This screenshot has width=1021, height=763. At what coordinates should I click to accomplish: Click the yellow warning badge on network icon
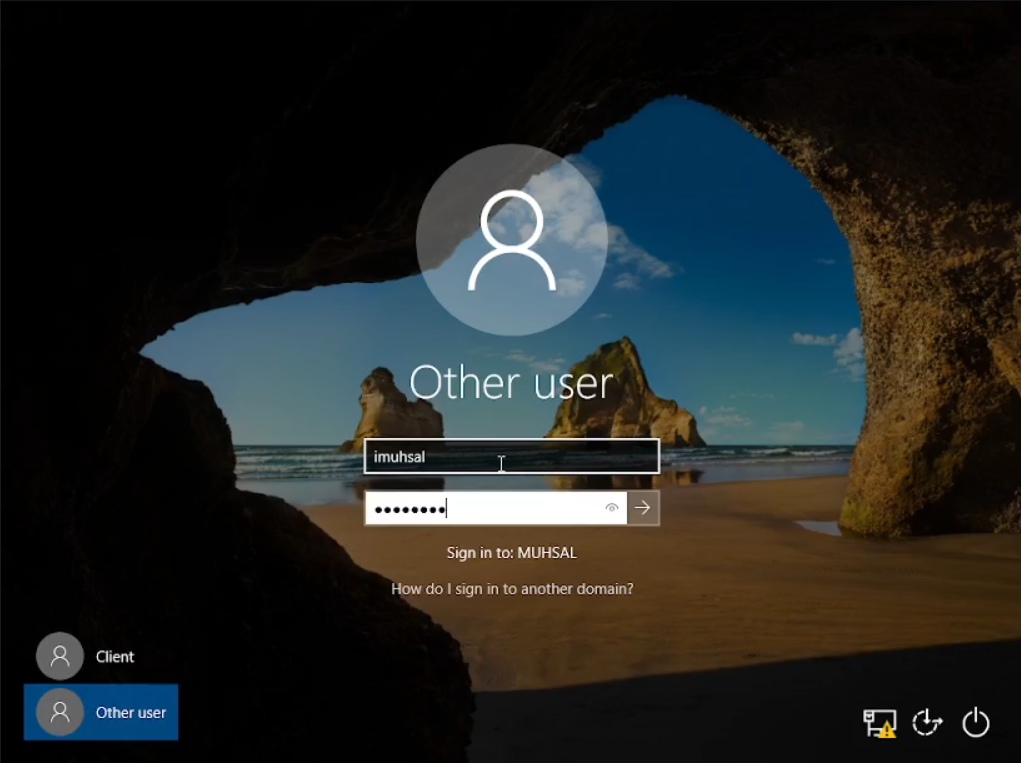887,731
